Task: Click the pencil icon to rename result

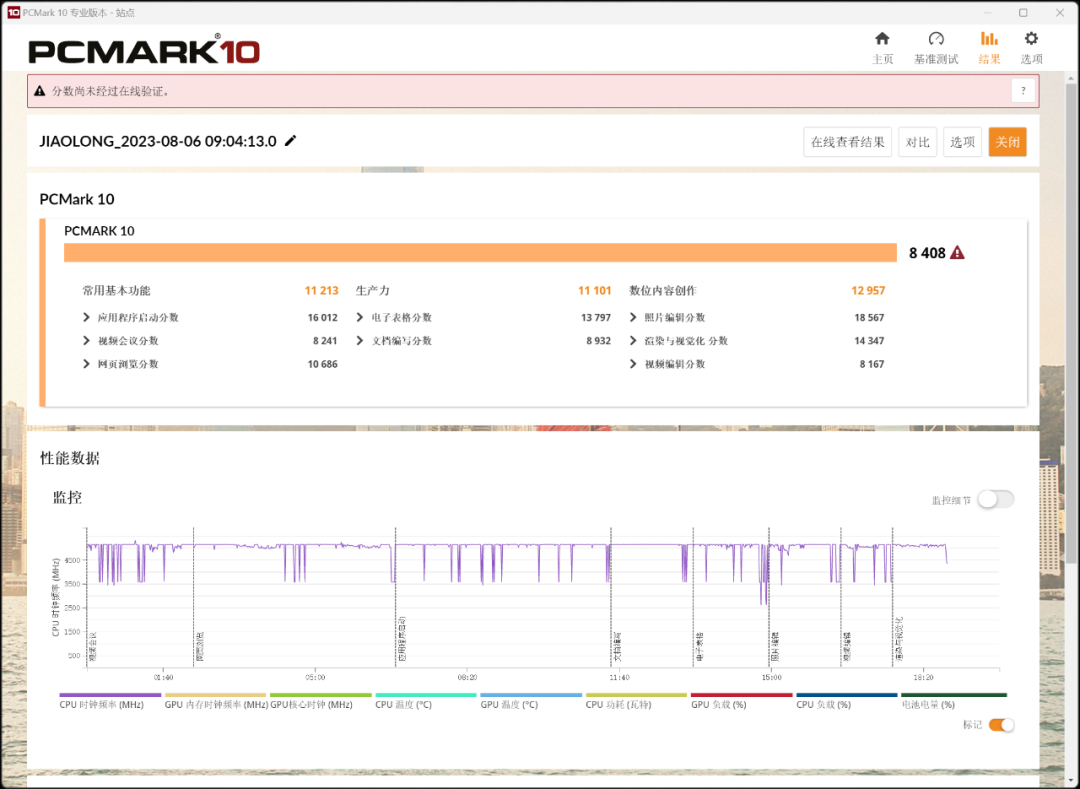Action: coord(291,141)
